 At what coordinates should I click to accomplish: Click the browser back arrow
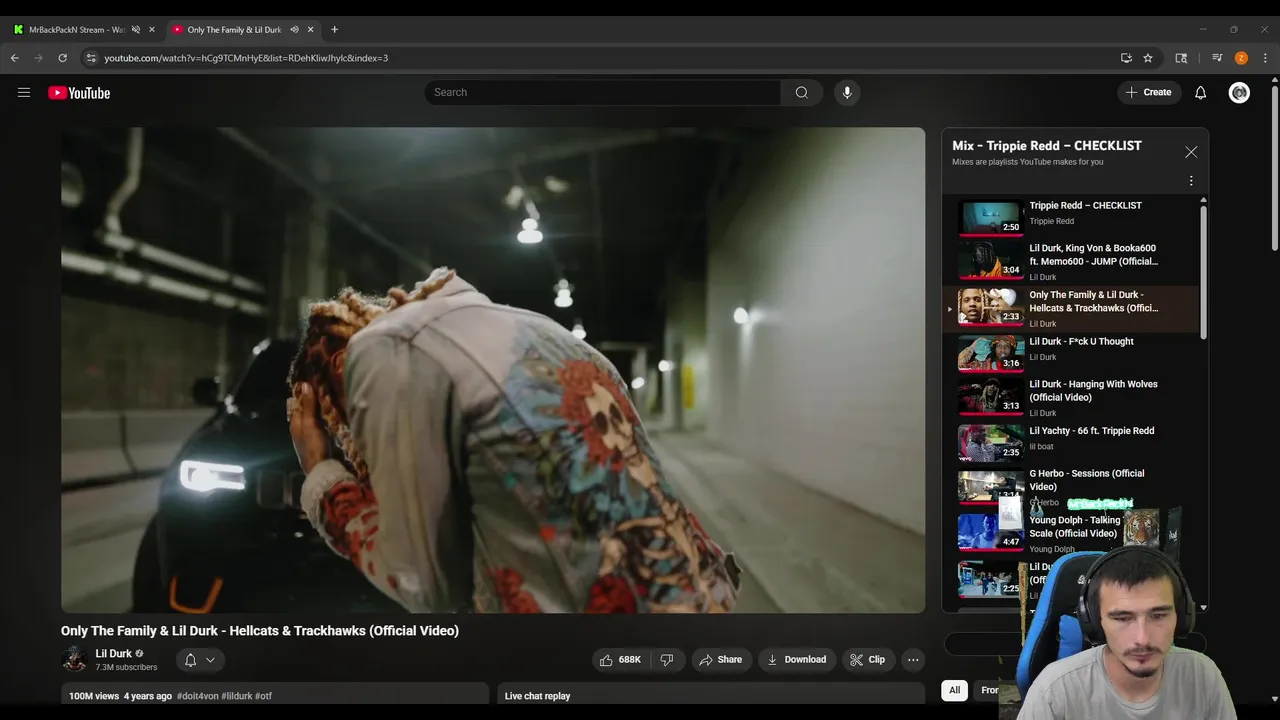[x=15, y=58]
